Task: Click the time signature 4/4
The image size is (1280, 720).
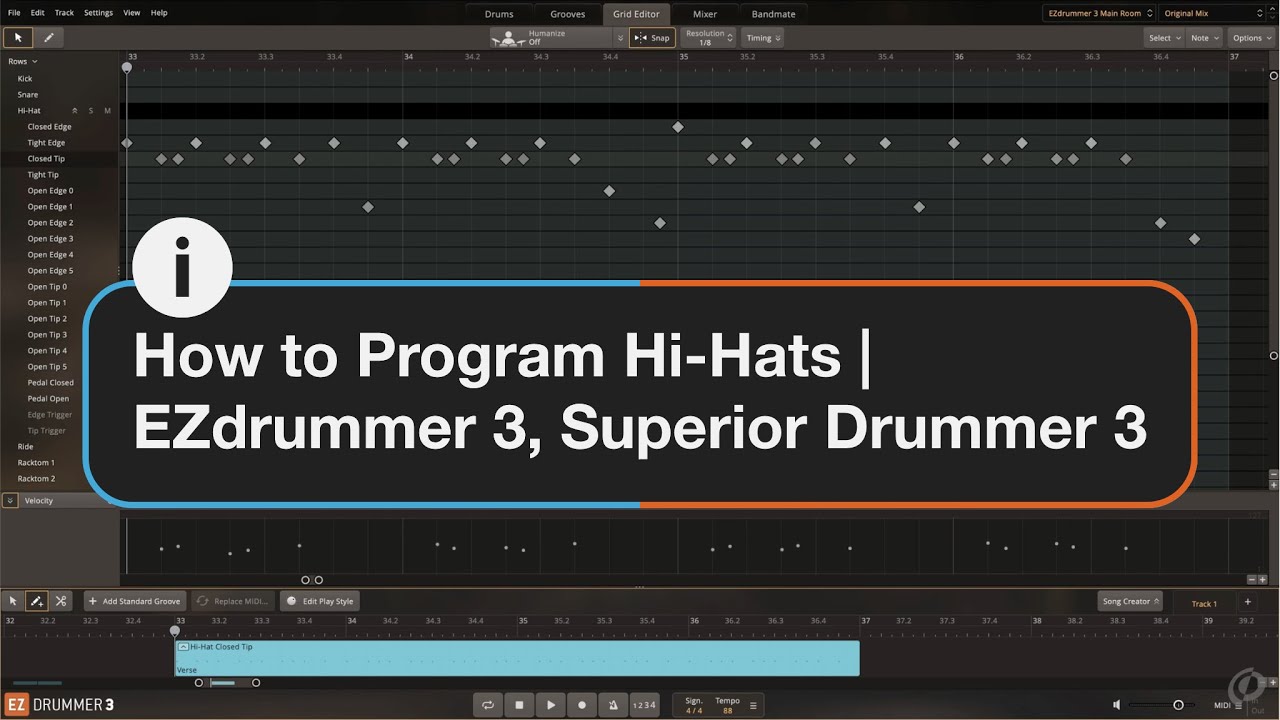Action: 694,710
